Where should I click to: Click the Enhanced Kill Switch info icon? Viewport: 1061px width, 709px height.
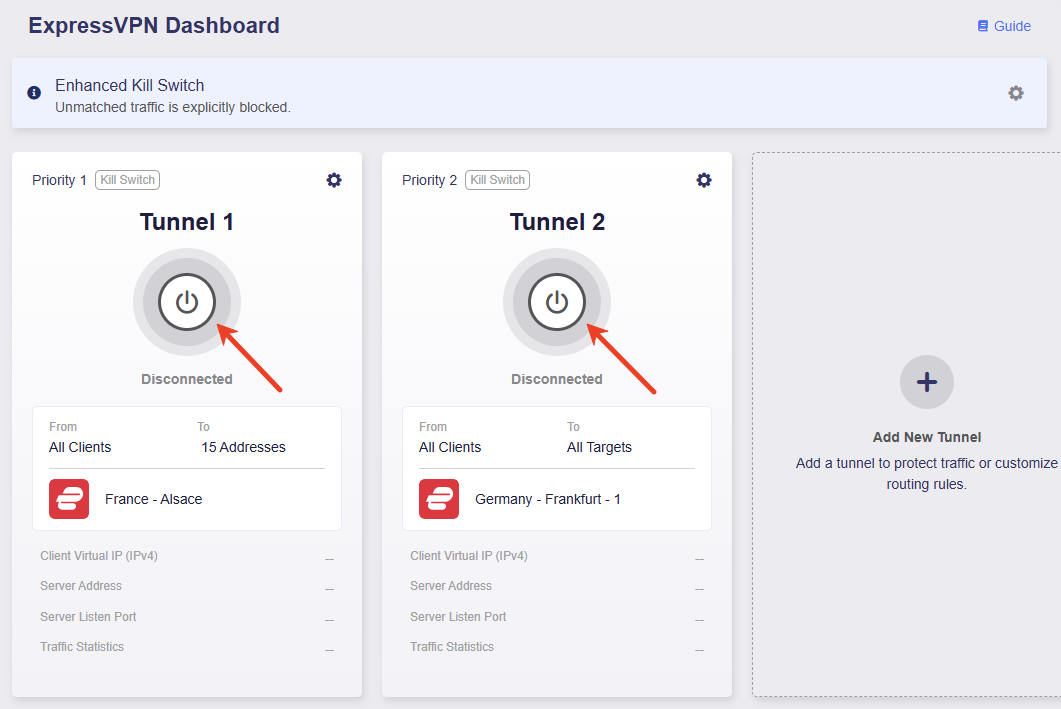[34, 93]
